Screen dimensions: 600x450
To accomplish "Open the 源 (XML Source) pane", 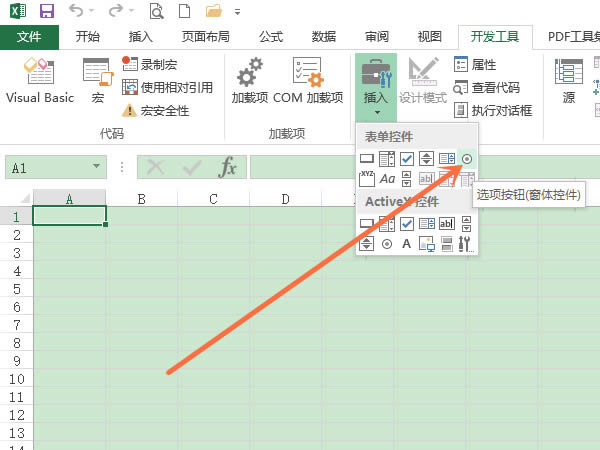I will point(569,81).
